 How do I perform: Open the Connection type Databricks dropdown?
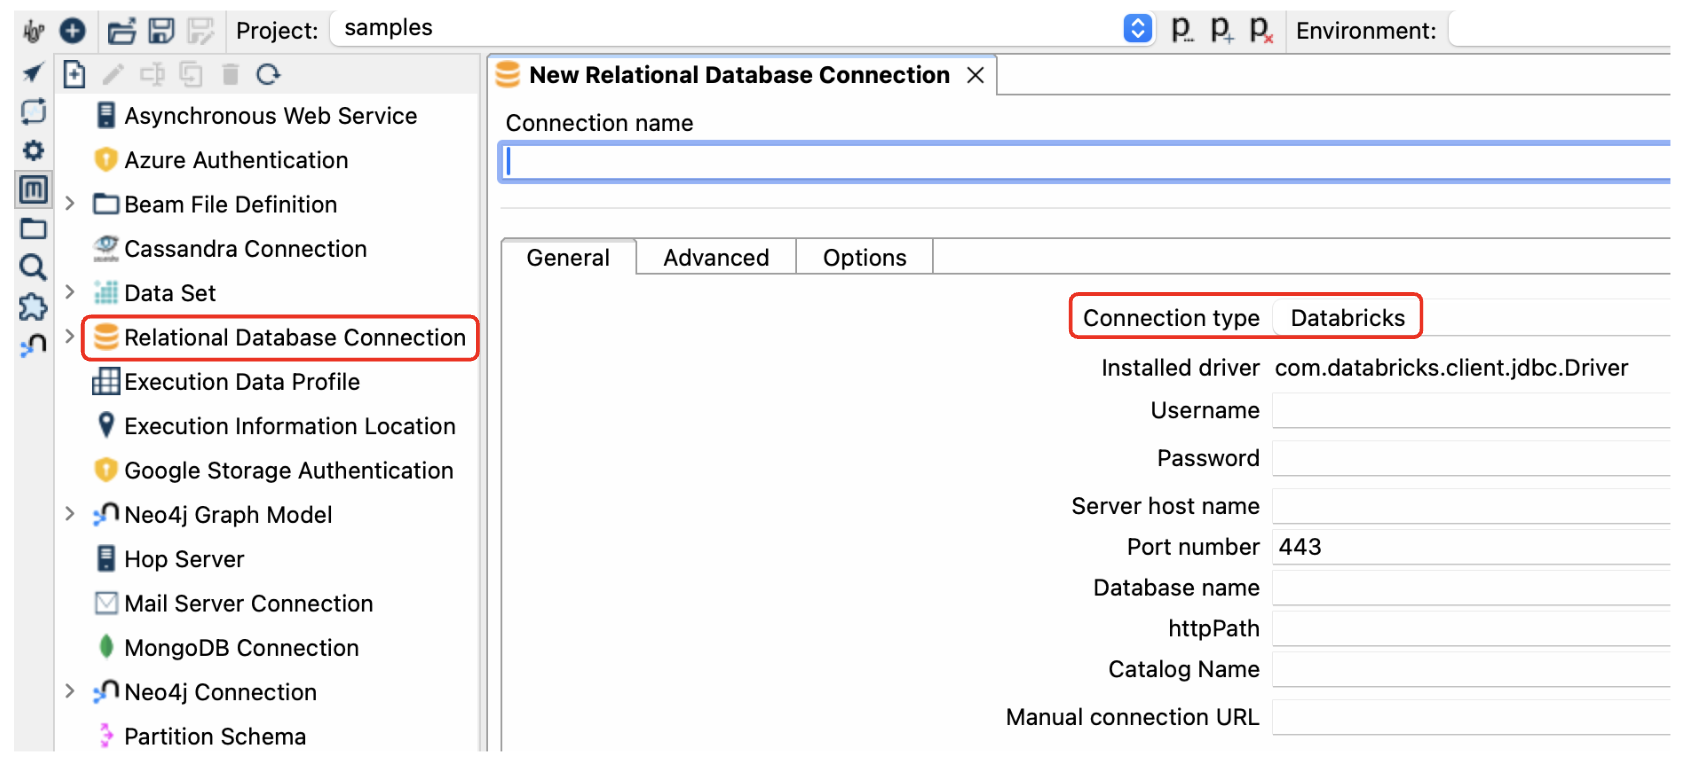click(x=1347, y=318)
